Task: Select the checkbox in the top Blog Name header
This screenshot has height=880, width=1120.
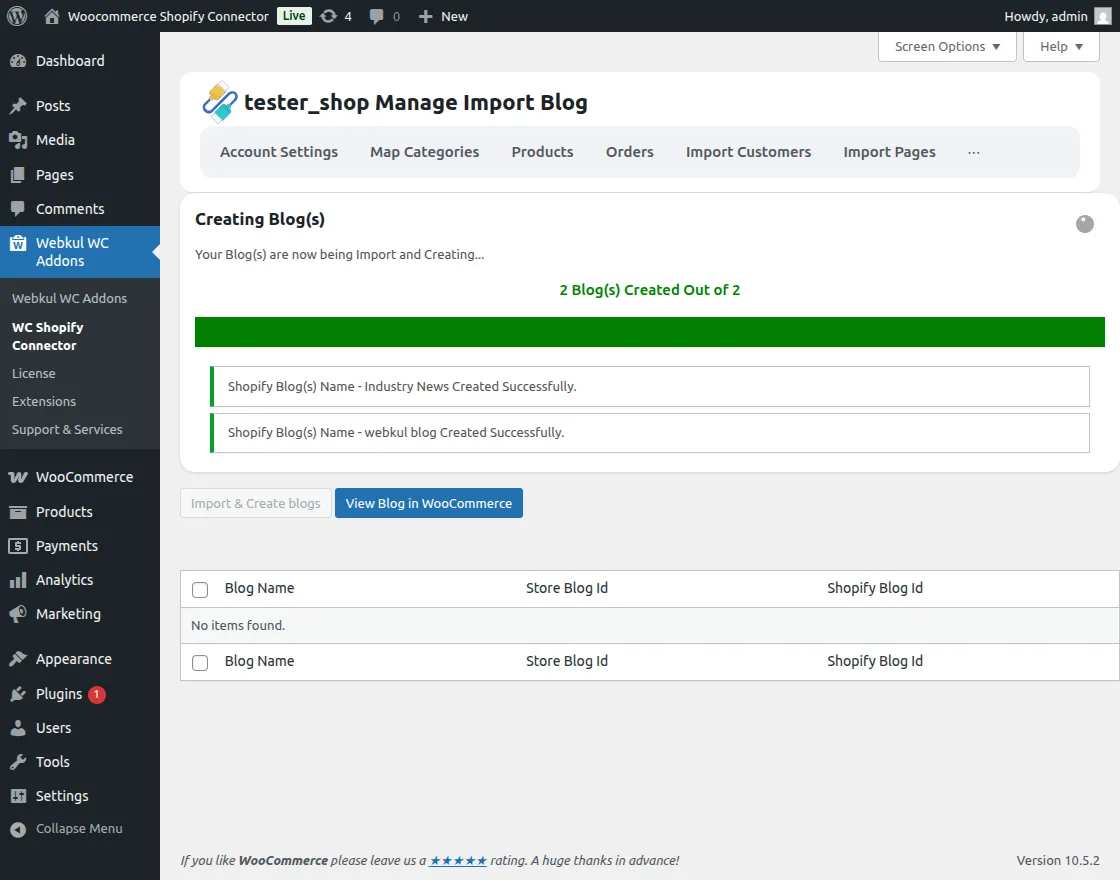Action: point(200,590)
